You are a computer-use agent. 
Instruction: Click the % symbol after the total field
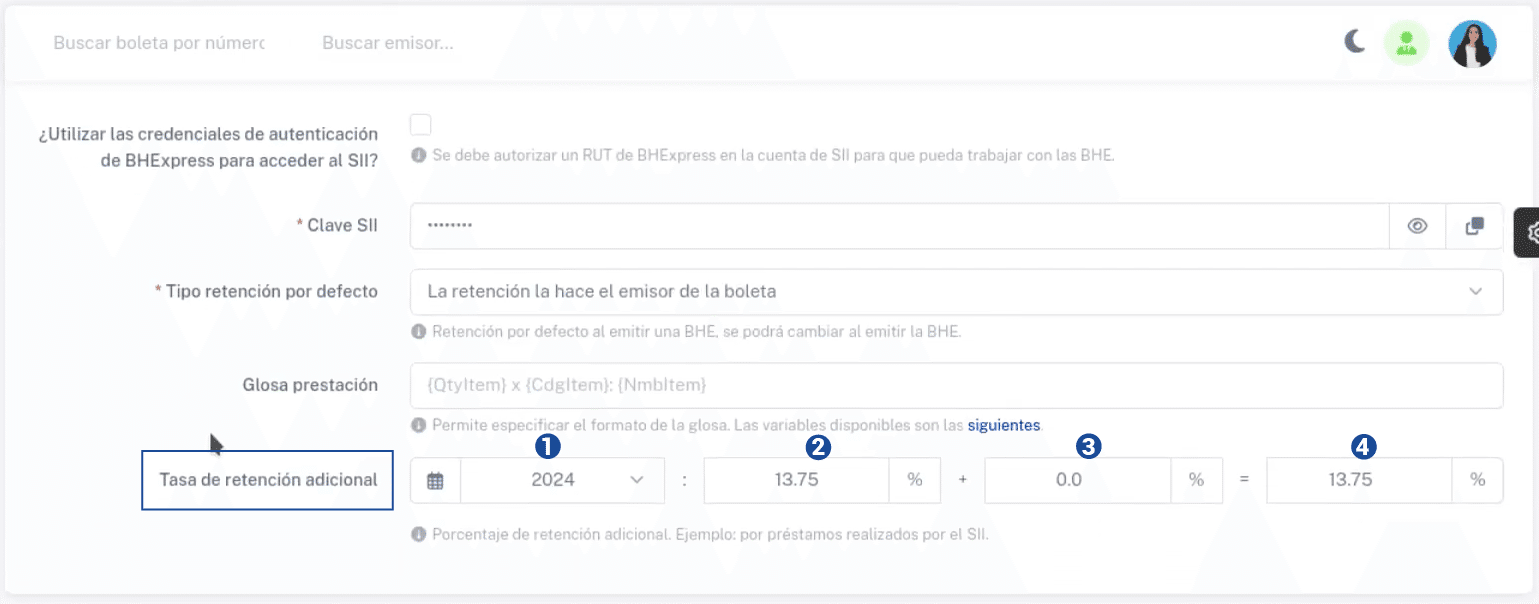point(1477,480)
